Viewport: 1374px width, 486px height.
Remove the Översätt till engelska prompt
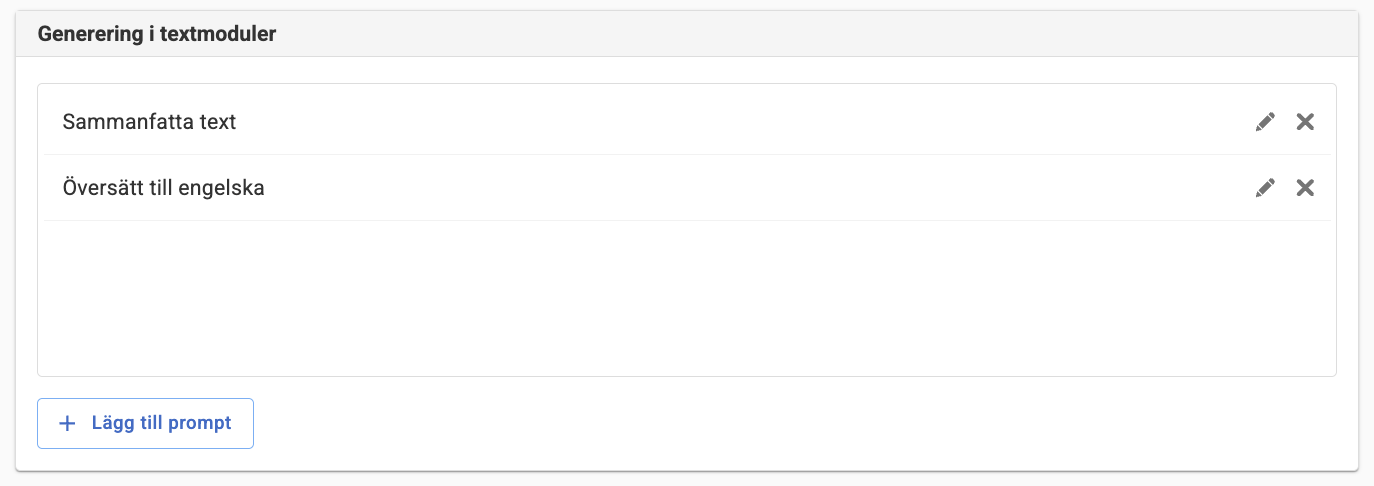click(1305, 188)
